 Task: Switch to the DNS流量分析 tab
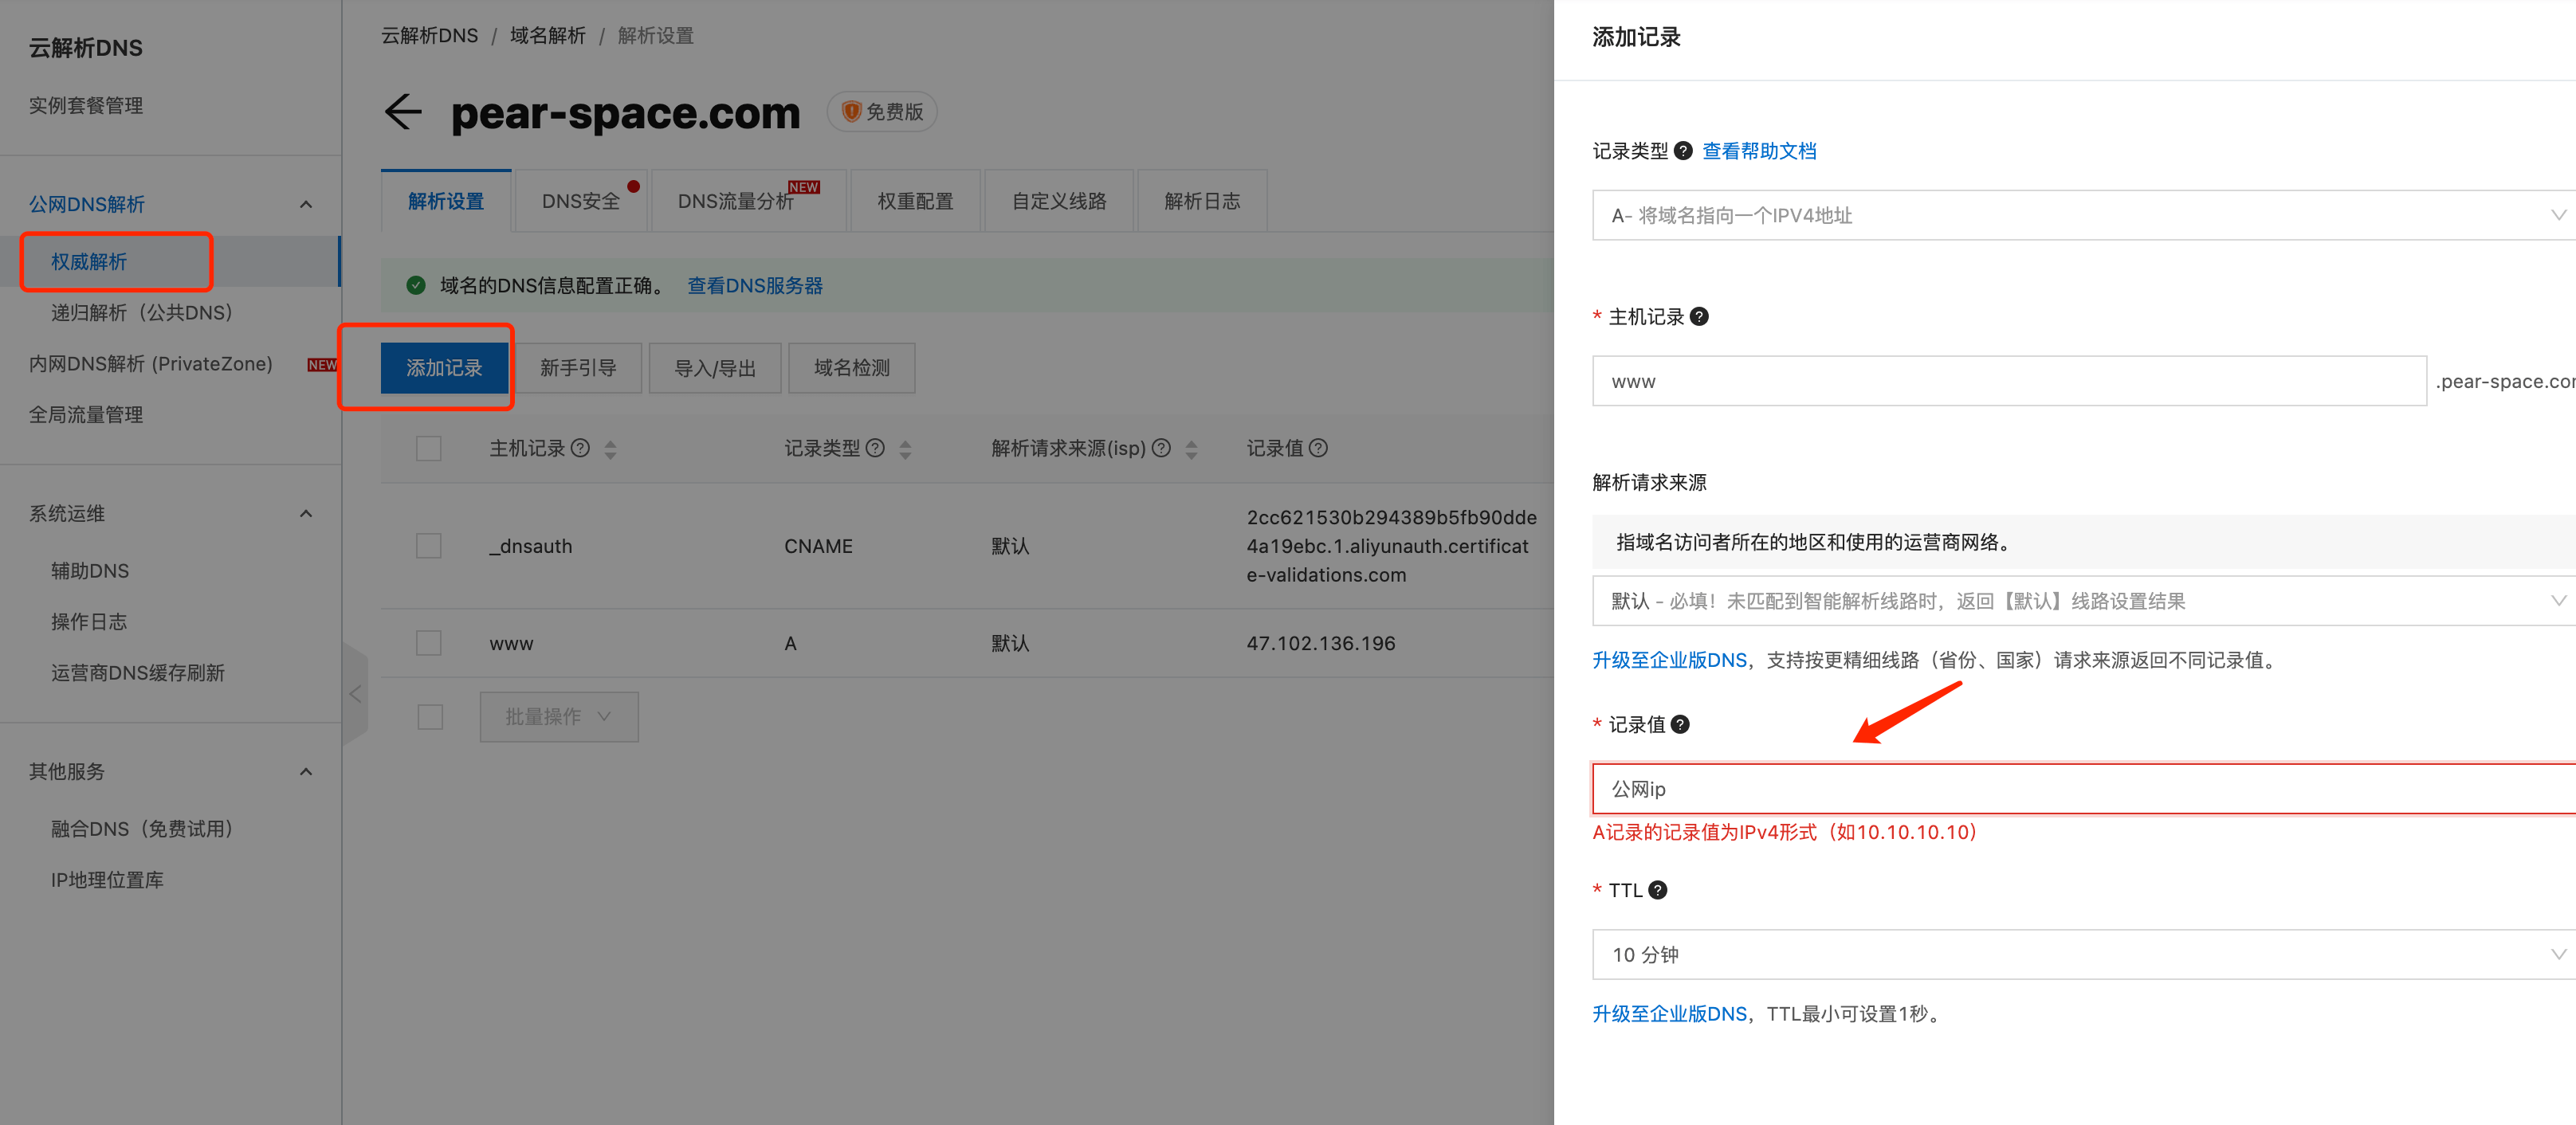(x=749, y=201)
